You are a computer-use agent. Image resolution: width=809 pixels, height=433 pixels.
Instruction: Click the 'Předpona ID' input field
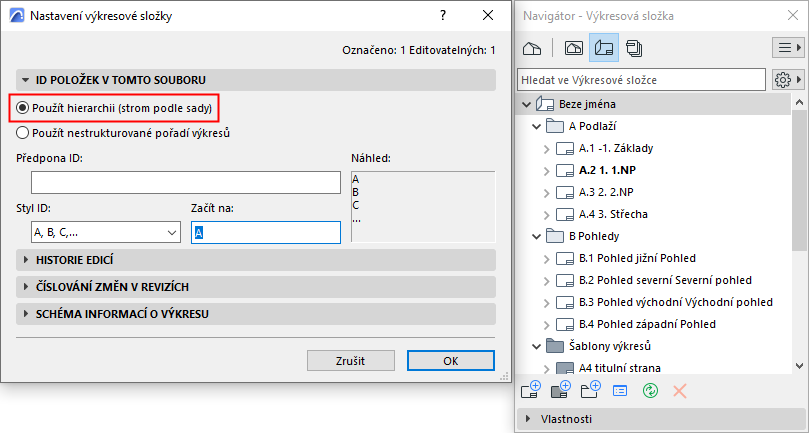[x=186, y=182]
